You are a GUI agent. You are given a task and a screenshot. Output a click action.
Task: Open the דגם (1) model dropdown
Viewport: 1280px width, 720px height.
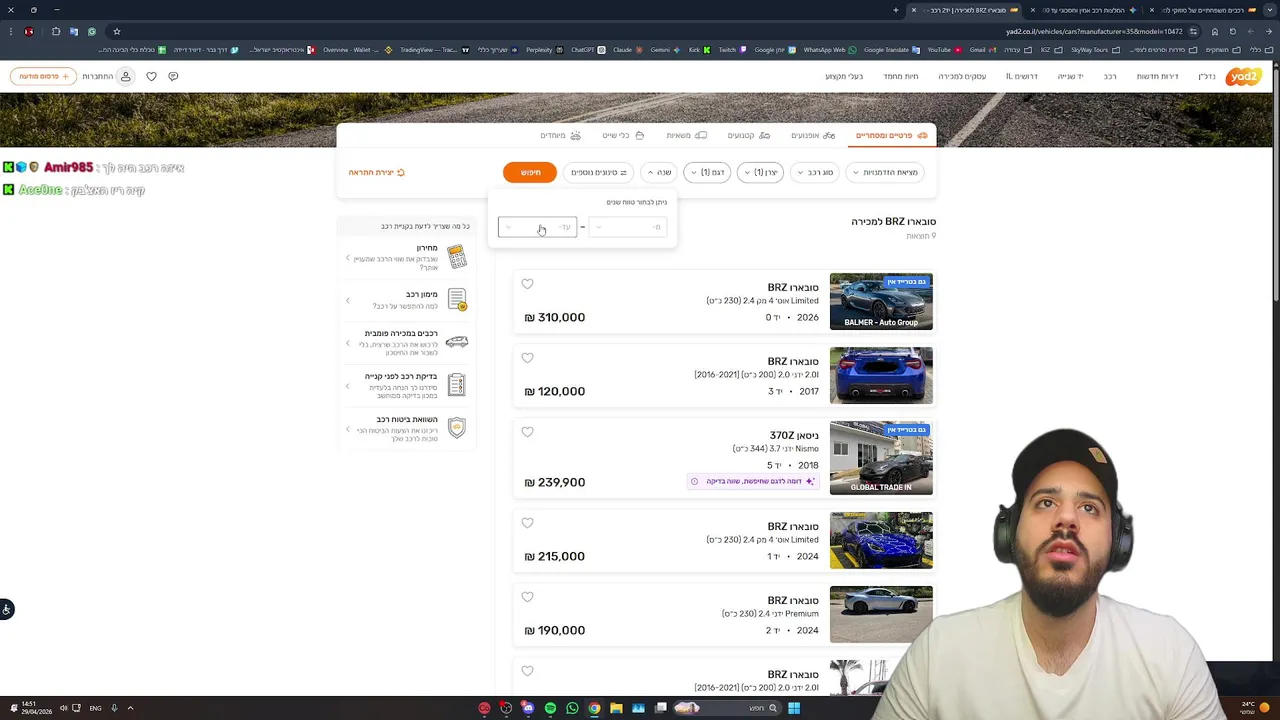[707, 172]
